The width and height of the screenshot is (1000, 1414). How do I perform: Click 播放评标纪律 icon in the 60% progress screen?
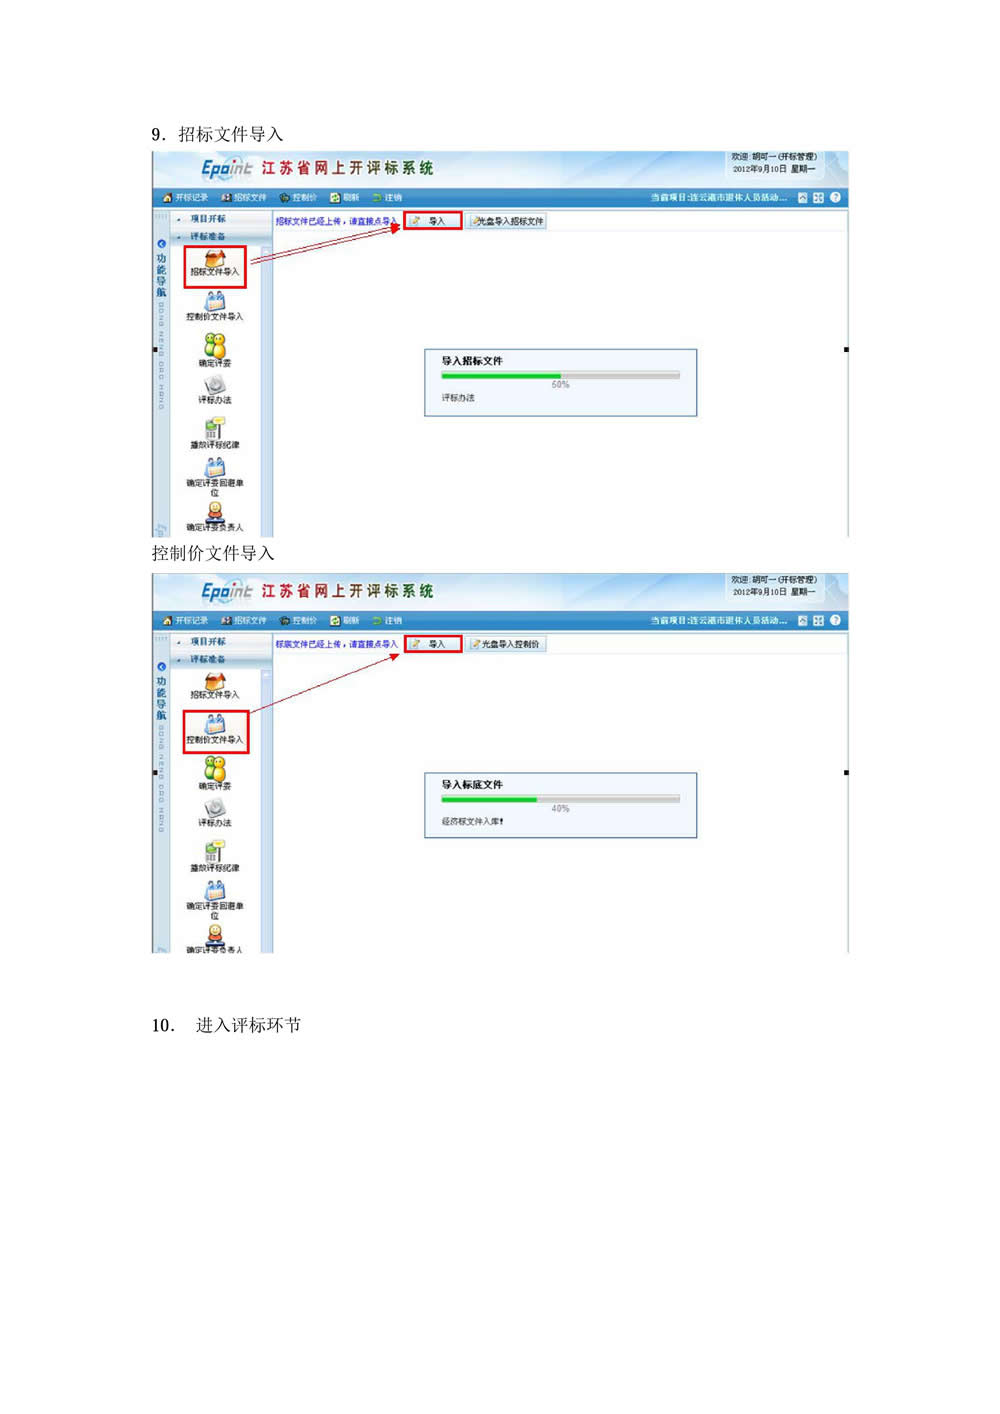(x=215, y=433)
